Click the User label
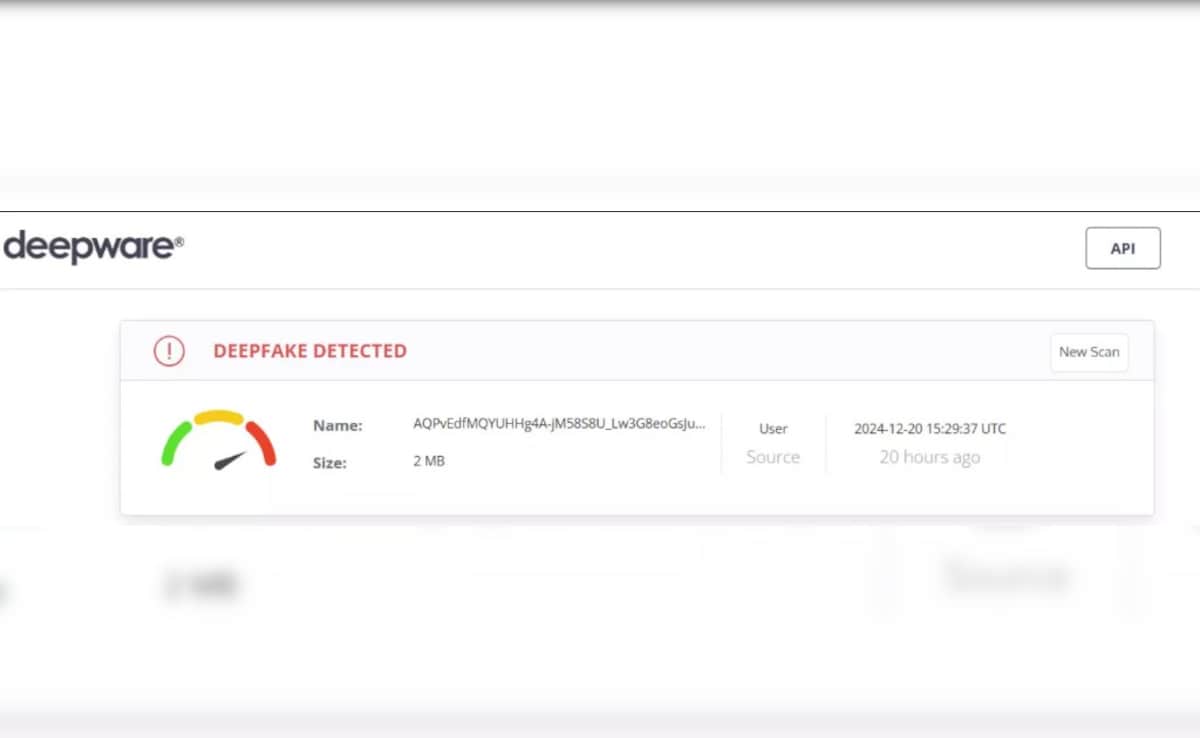This screenshot has height=738, width=1200. click(773, 428)
